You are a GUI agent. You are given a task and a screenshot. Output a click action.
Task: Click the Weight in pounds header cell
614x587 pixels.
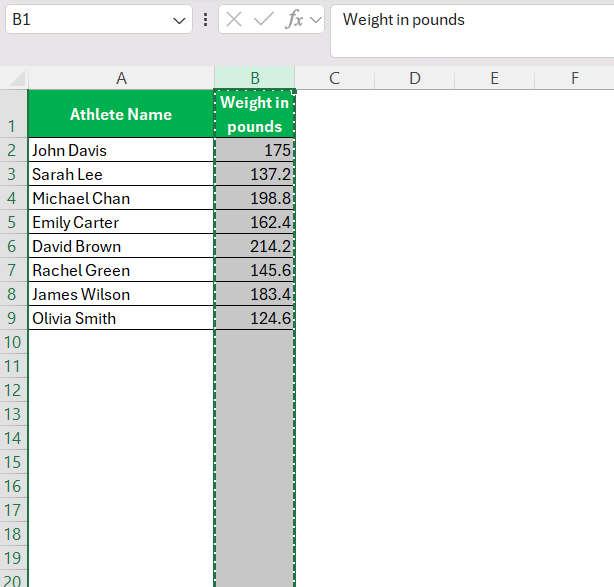(x=255, y=114)
